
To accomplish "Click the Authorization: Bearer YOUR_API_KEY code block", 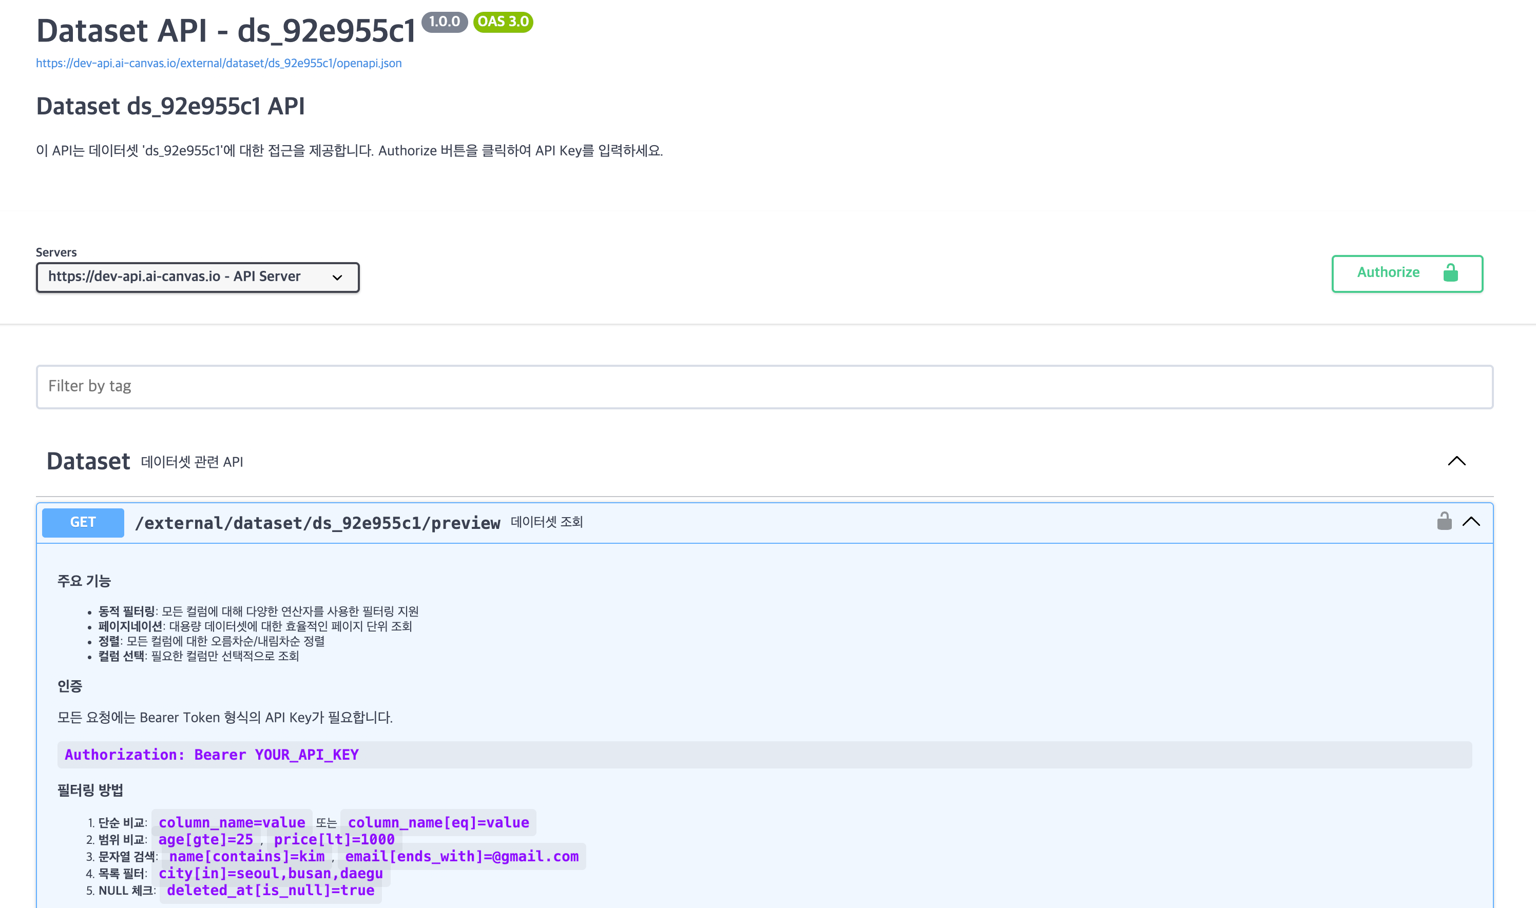I will pyautogui.click(x=211, y=755).
